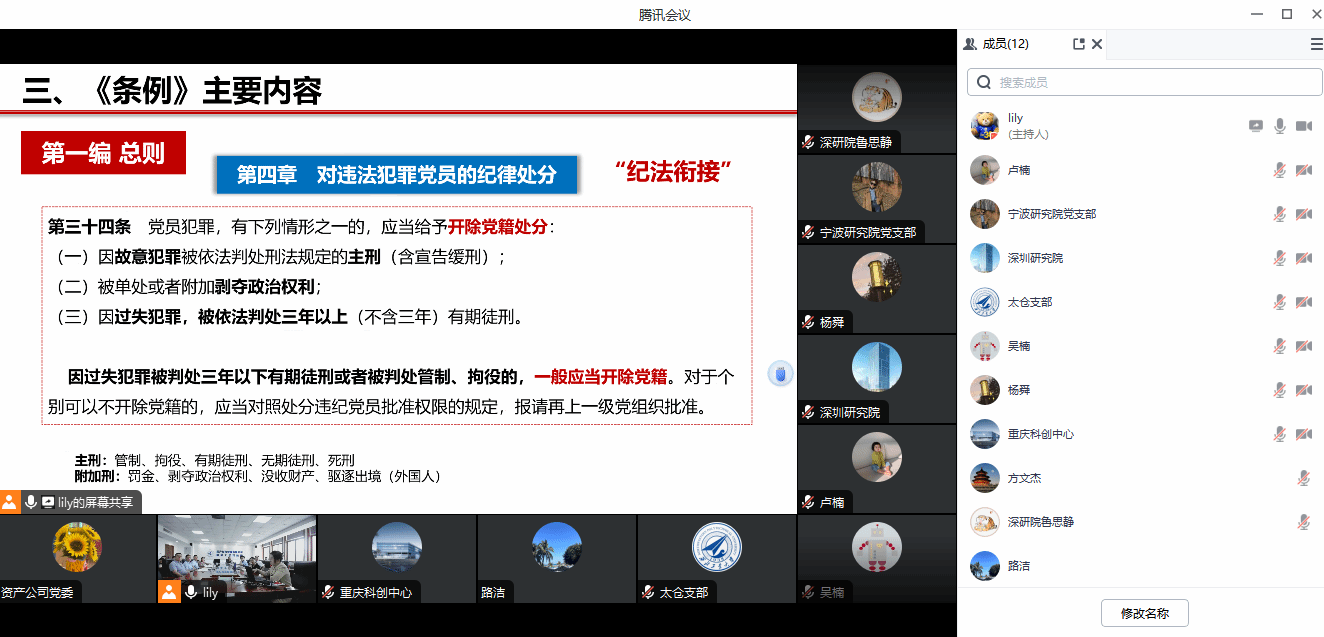Select the 深圳研究院 video tile
Screen dimensions: 1324x637
pos(877,378)
